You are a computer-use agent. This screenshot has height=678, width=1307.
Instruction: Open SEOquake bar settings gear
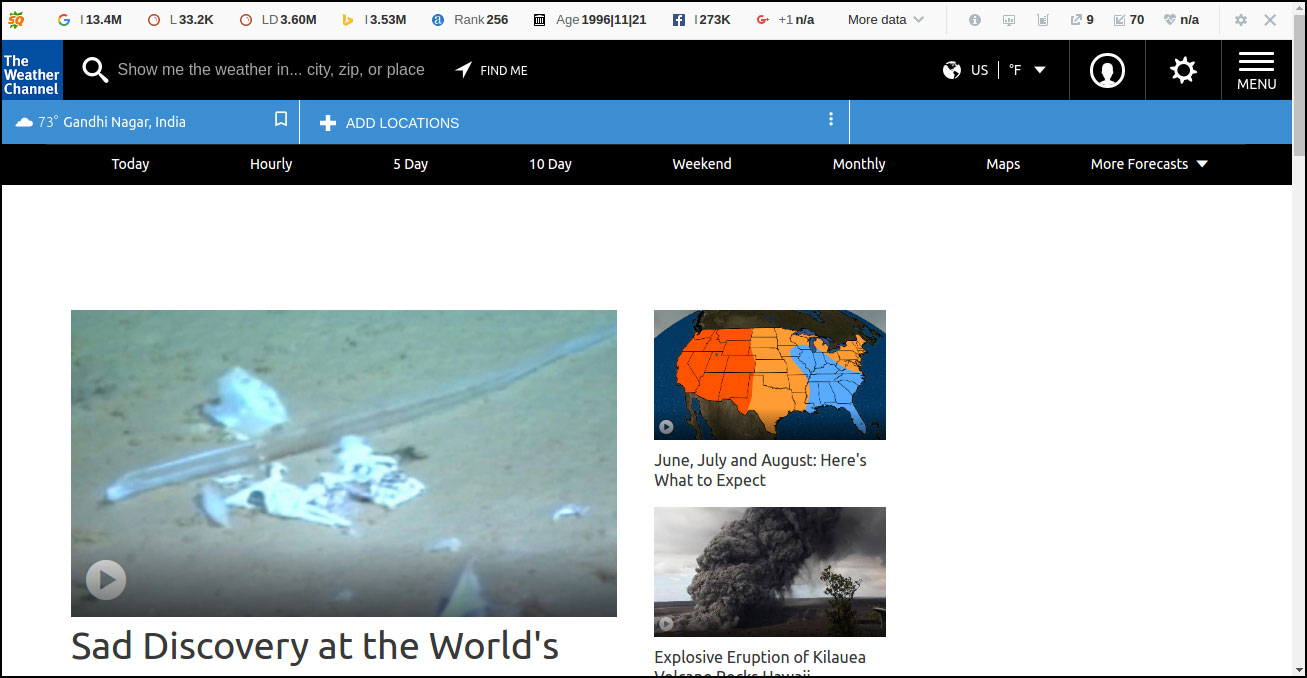click(x=1241, y=19)
